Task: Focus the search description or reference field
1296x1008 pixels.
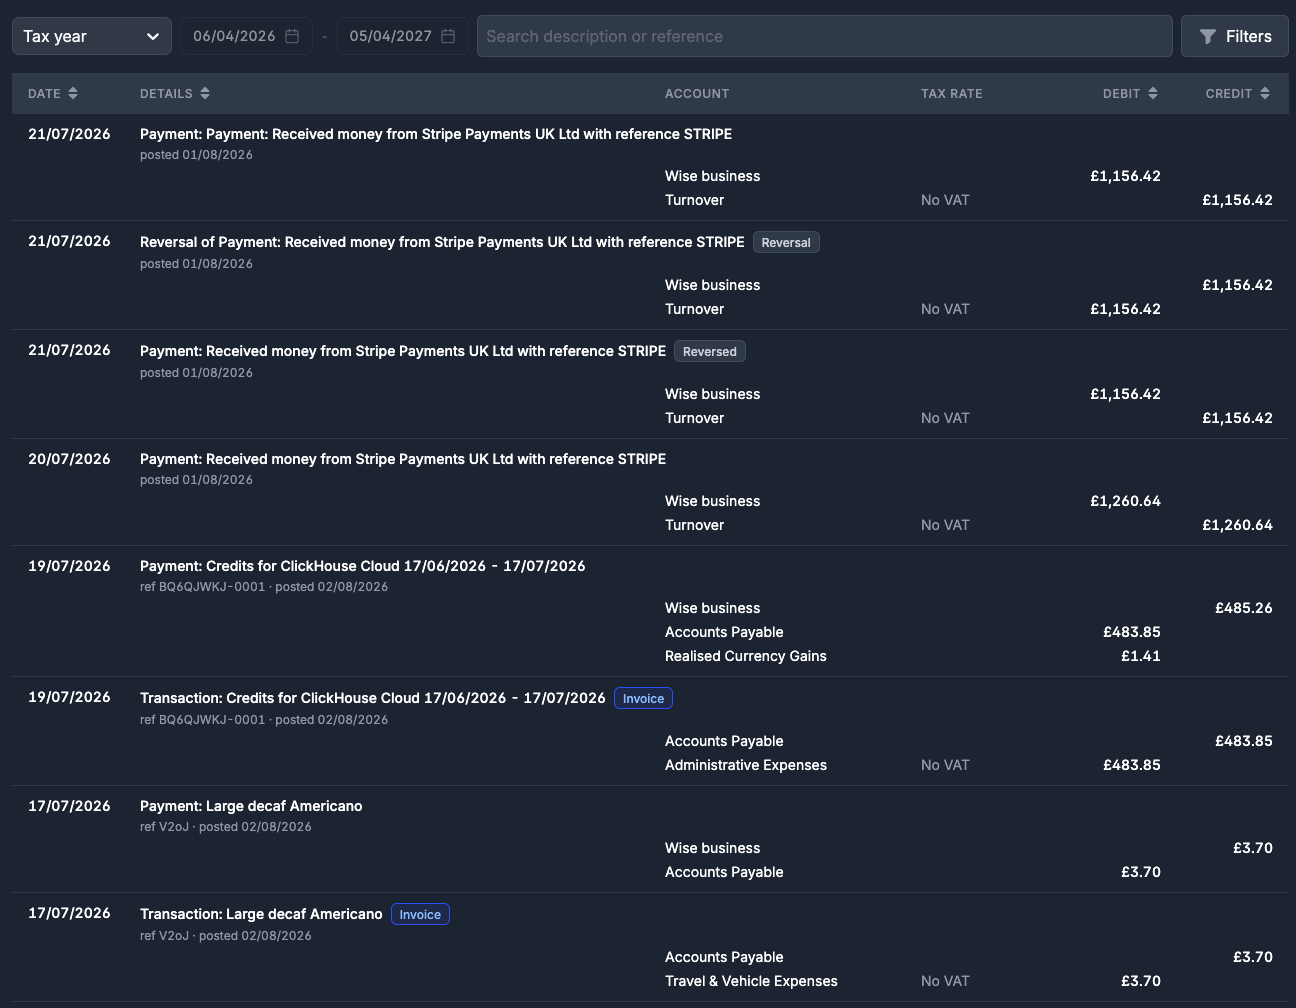Action: [825, 36]
